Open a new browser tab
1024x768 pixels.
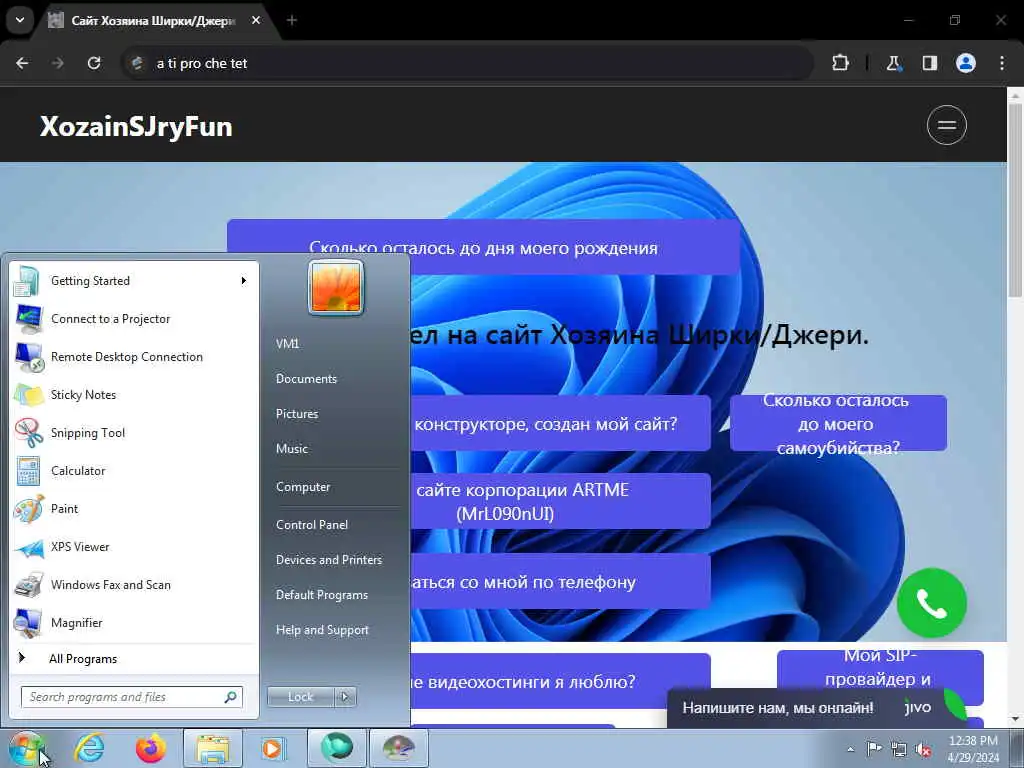click(x=292, y=20)
